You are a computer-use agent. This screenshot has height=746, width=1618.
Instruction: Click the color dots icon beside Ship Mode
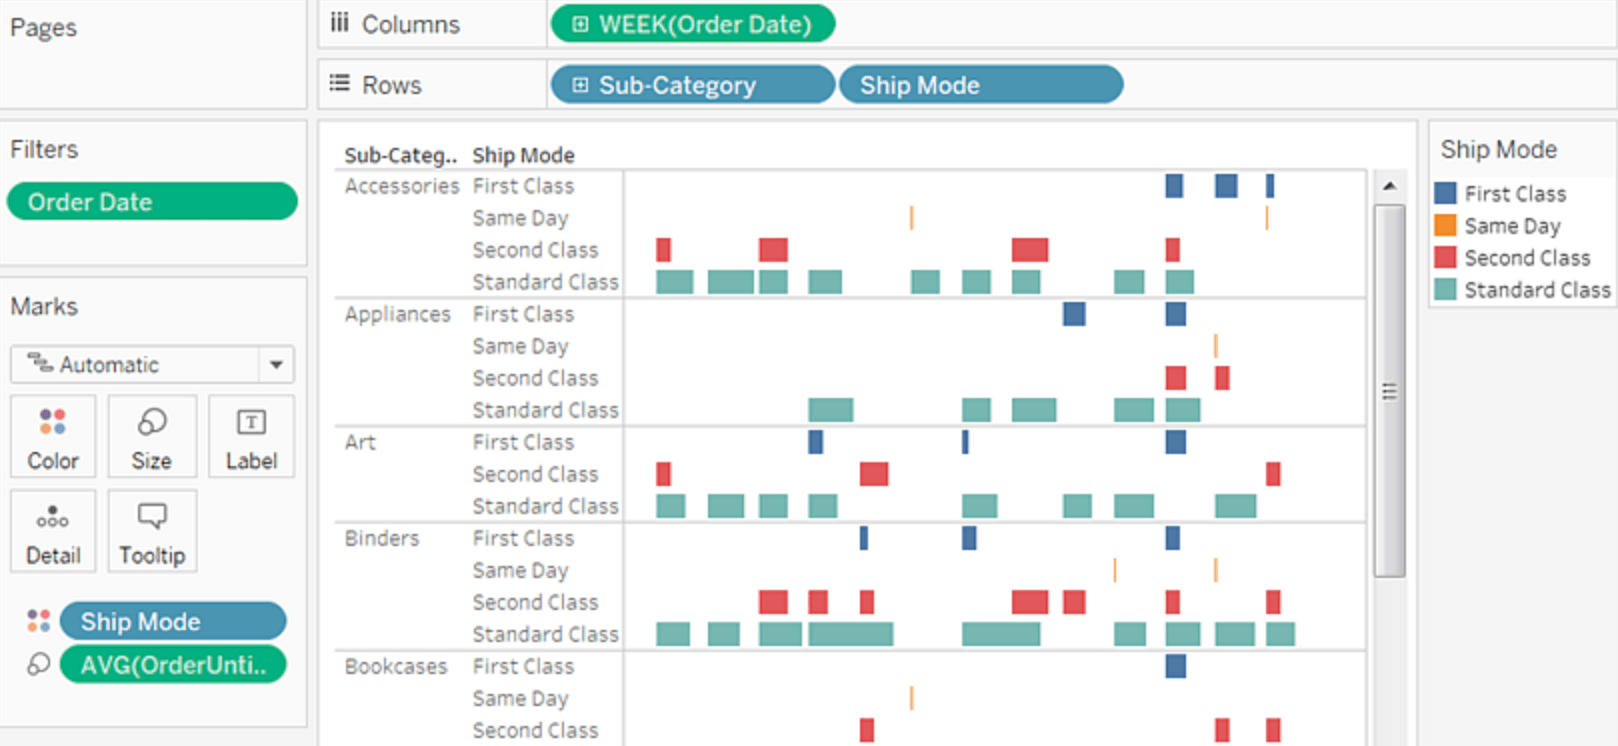[x=39, y=621]
